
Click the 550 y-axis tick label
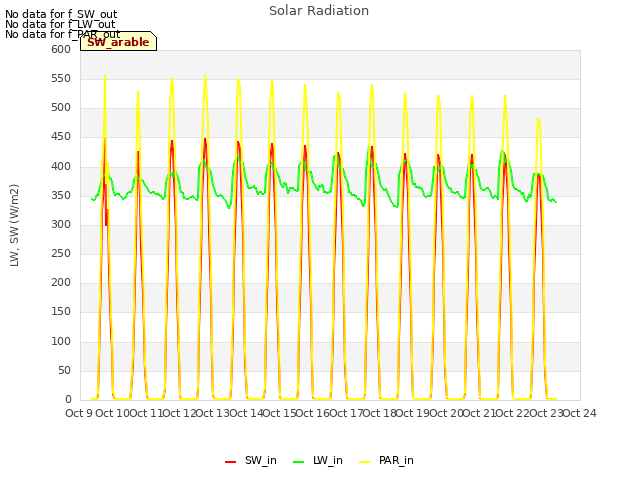pyautogui.click(x=61, y=78)
